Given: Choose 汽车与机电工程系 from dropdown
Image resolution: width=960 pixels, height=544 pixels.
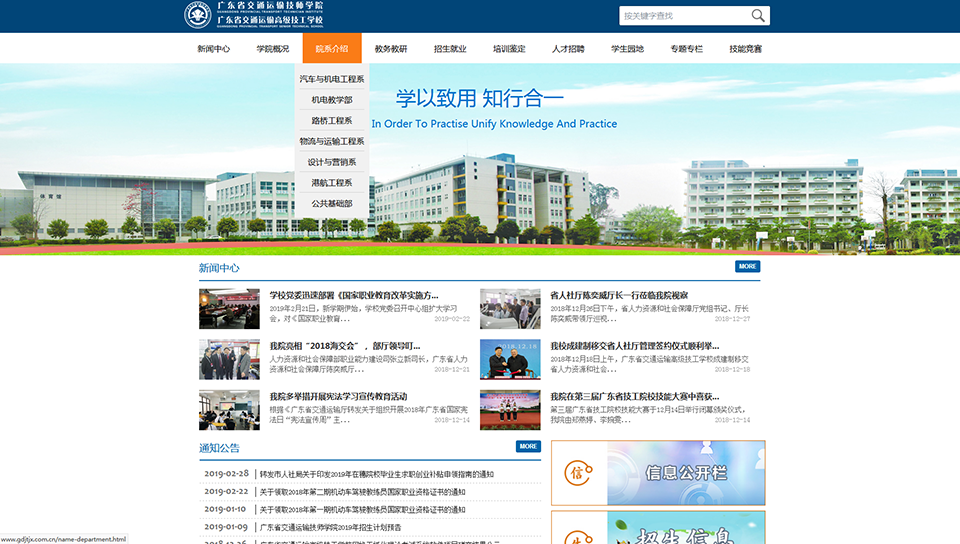Looking at the screenshot, I should click(332, 79).
